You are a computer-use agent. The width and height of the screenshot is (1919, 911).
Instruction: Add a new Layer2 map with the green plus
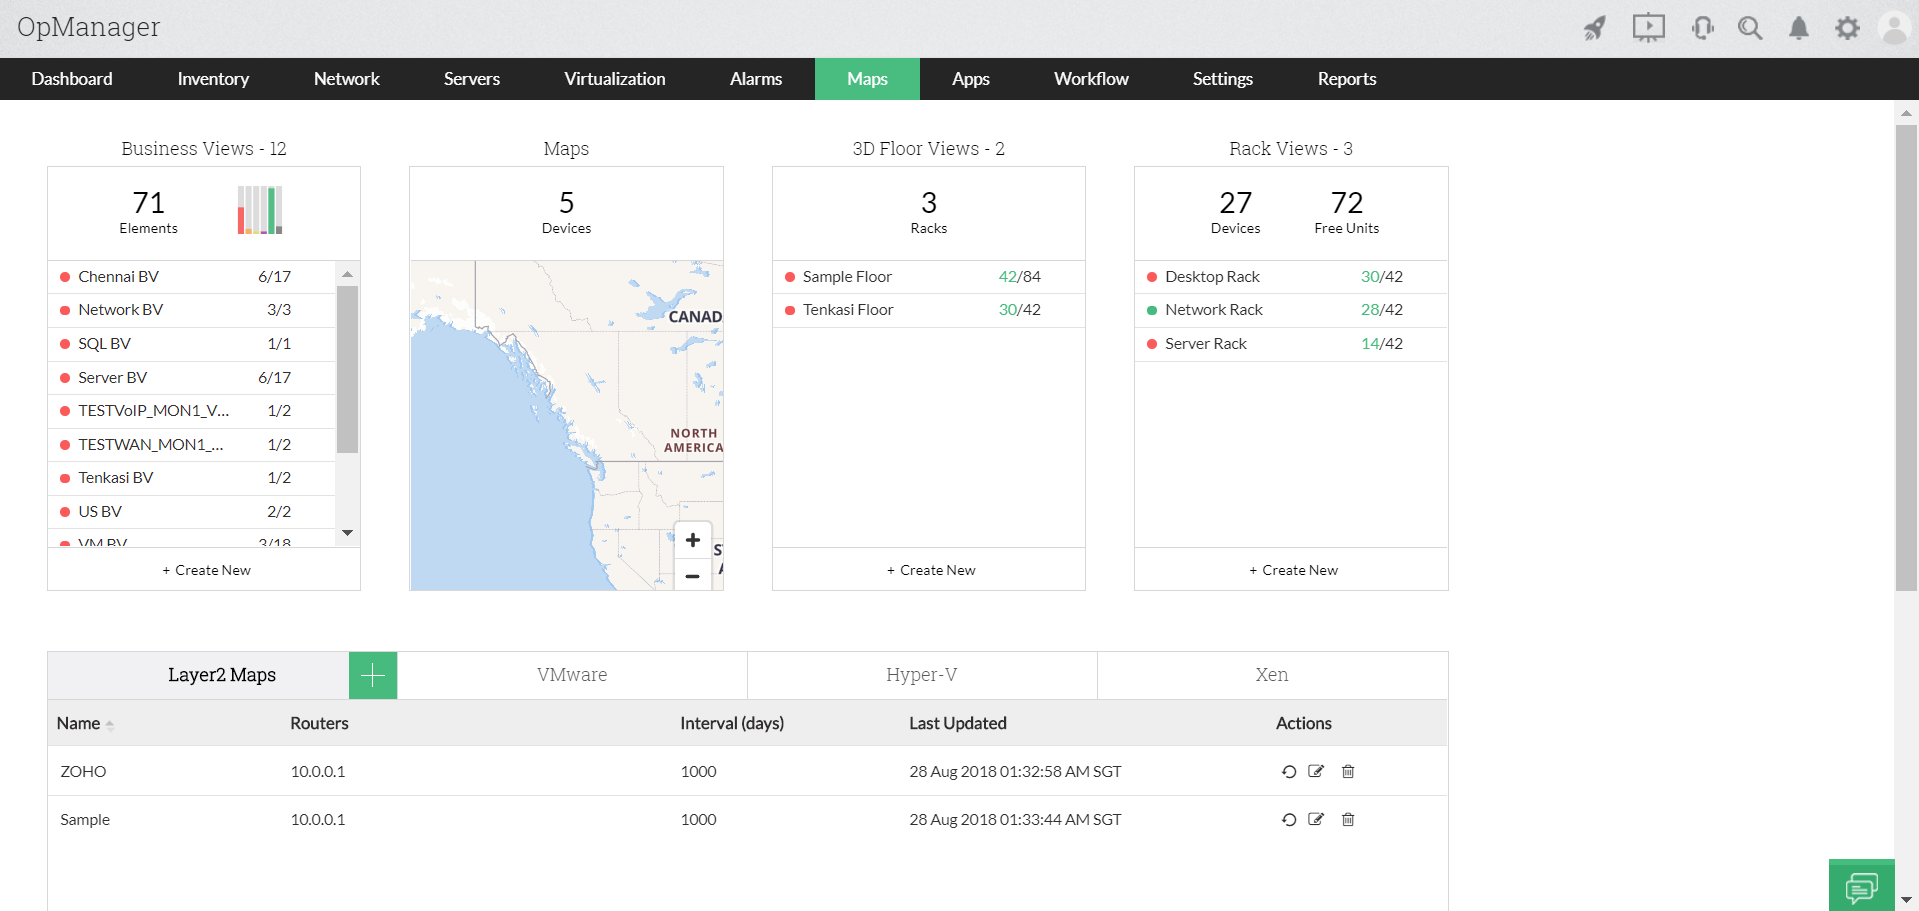tap(372, 675)
